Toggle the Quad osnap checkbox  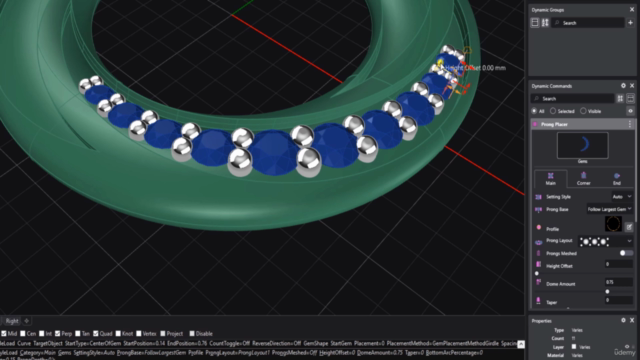[x=96, y=333]
